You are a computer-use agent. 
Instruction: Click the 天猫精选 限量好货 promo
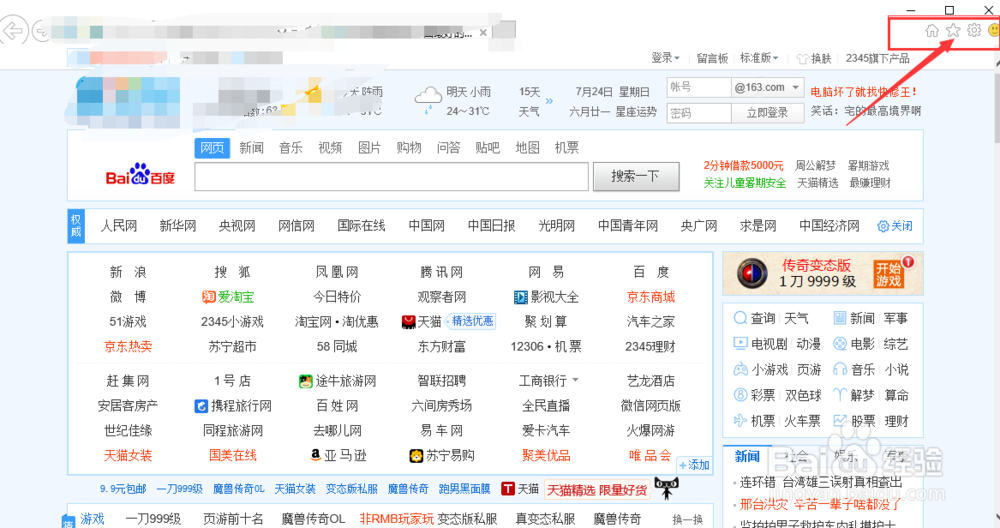(x=597, y=490)
